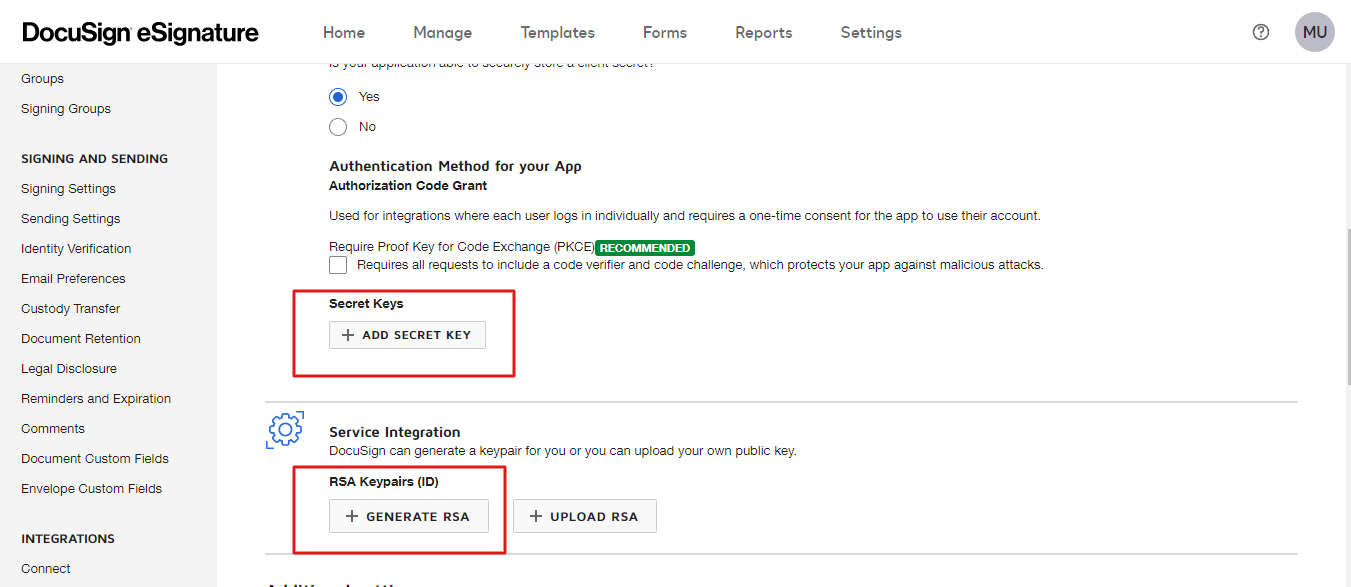Open Envelope Custom Fields page
Viewport: 1351px width, 587px height.
coord(91,489)
